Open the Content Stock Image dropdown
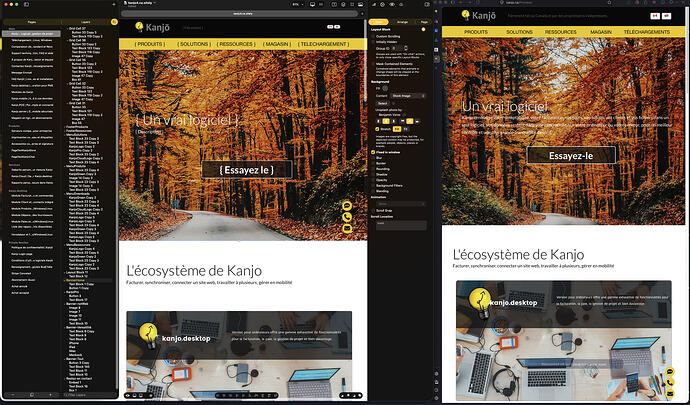Image resolution: width=690 pixels, height=405 pixels. [x=408, y=96]
